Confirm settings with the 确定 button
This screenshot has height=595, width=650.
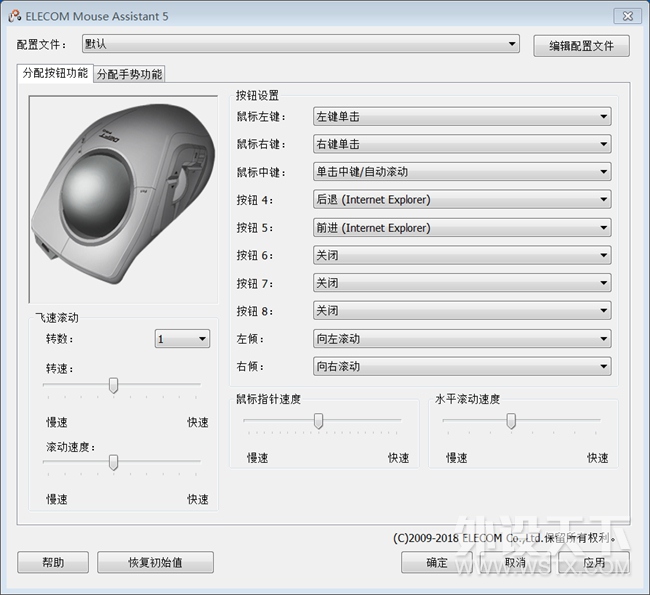click(x=437, y=562)
